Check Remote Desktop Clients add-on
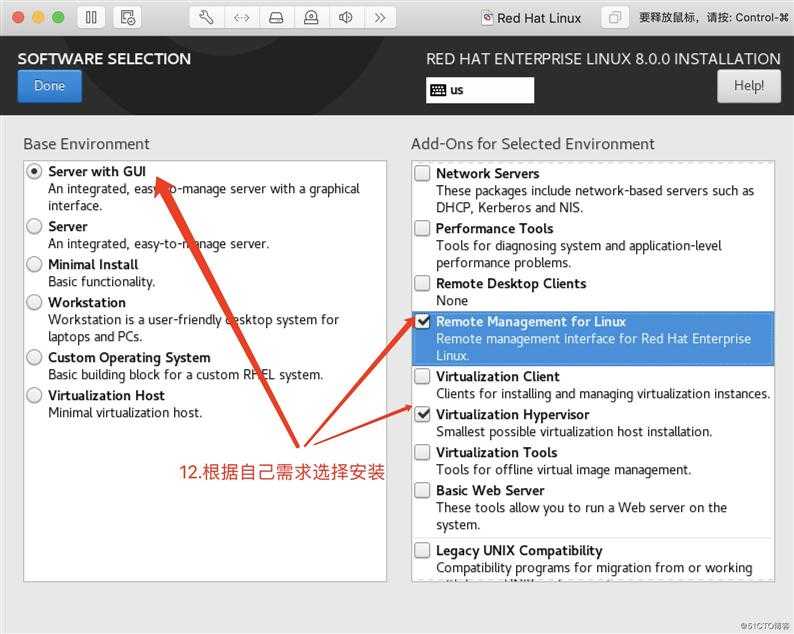 pyautogui.click(x=422, y=283)
